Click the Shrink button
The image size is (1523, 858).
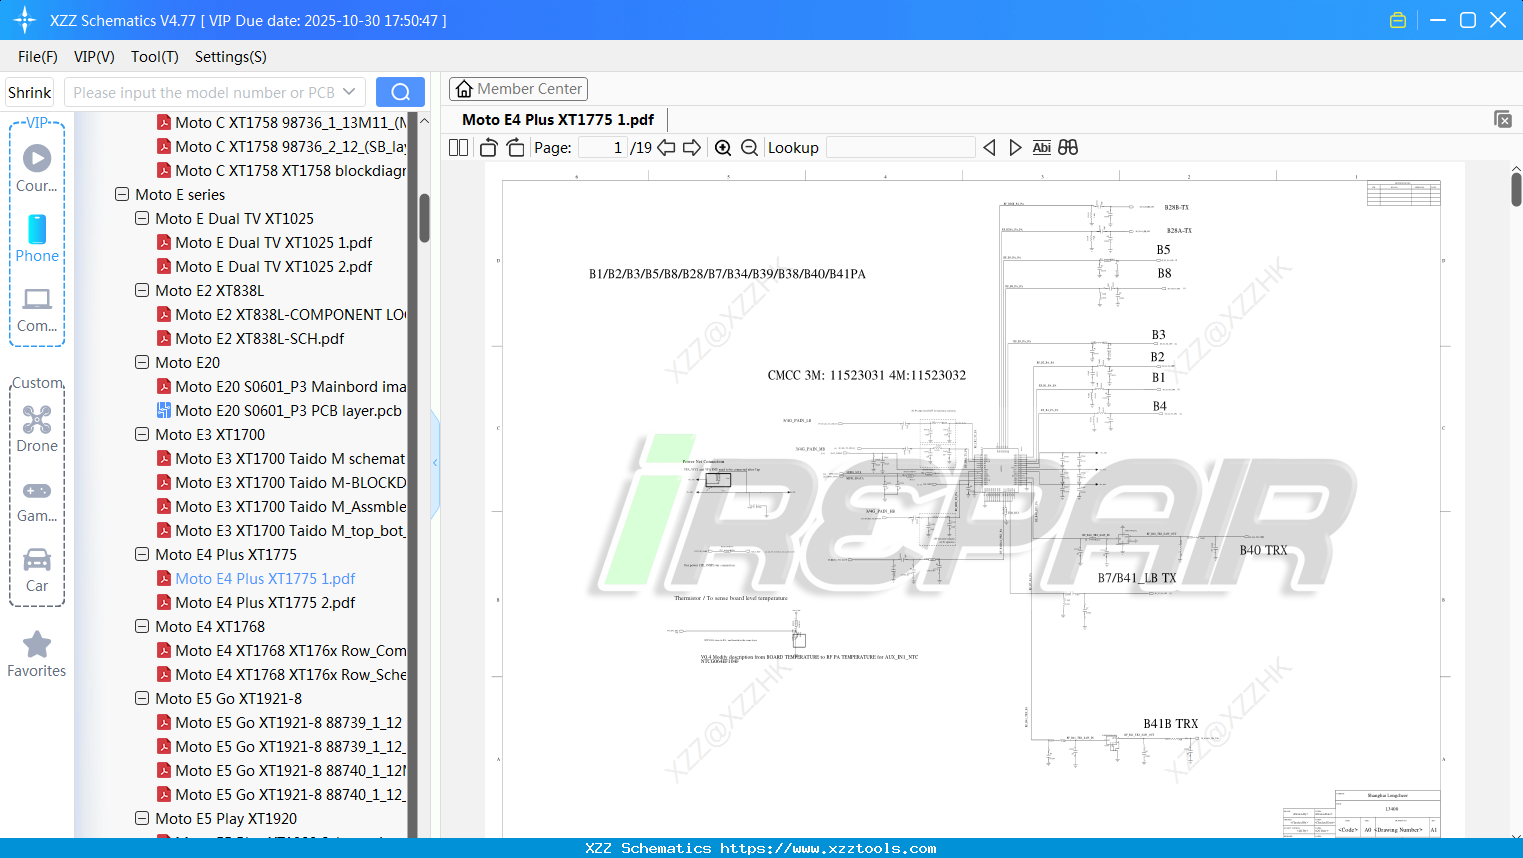[x=30, y=92]
